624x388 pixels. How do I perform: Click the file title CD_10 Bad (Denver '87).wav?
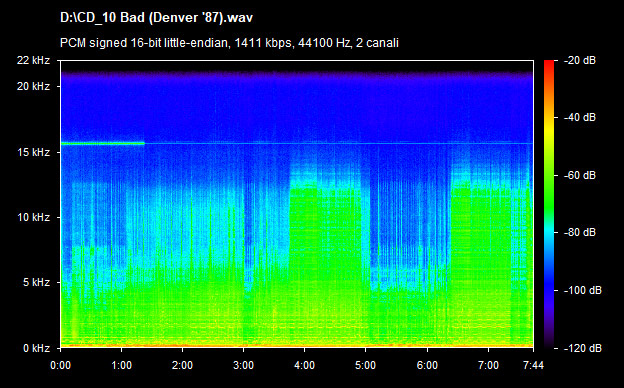pyautogui.click(x=156, y=18)
